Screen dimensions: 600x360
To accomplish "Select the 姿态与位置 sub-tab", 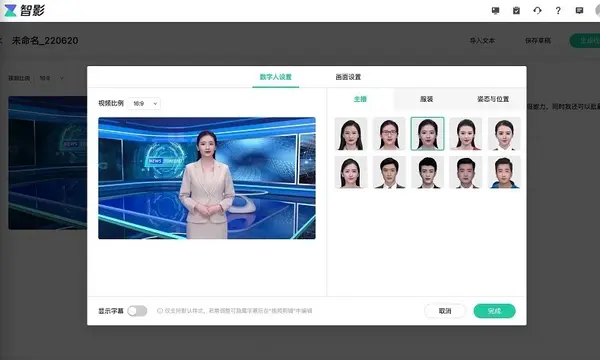I will coord(493,99).
